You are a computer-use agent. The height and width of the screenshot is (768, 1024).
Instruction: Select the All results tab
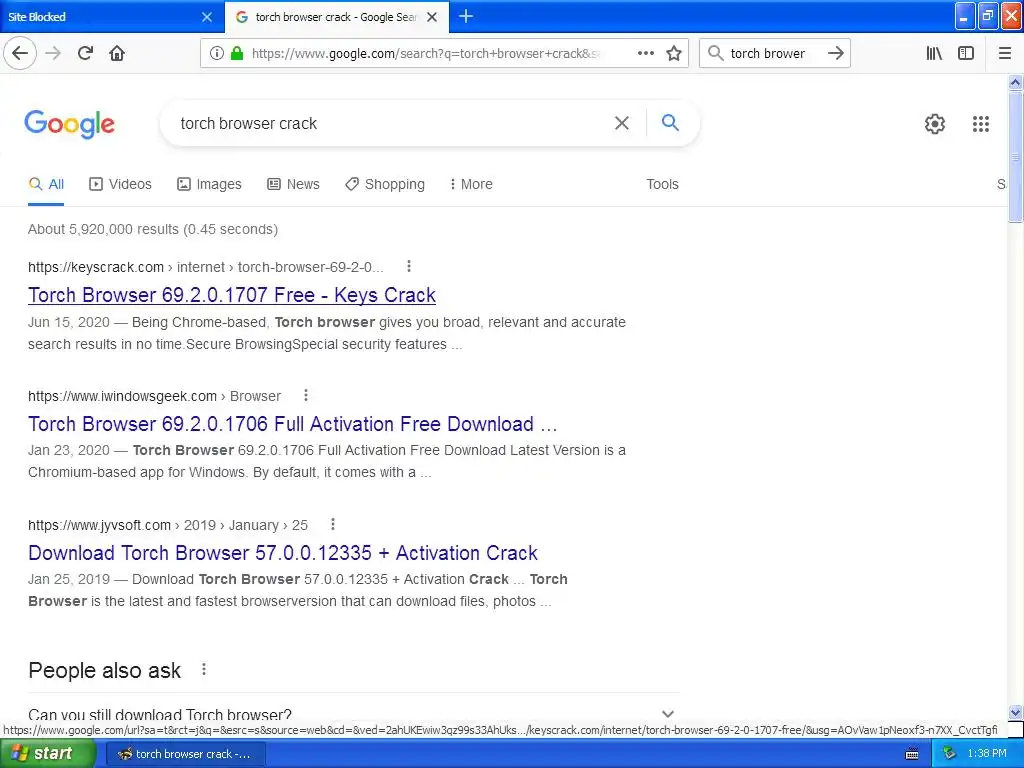click(x=46, y=184)
